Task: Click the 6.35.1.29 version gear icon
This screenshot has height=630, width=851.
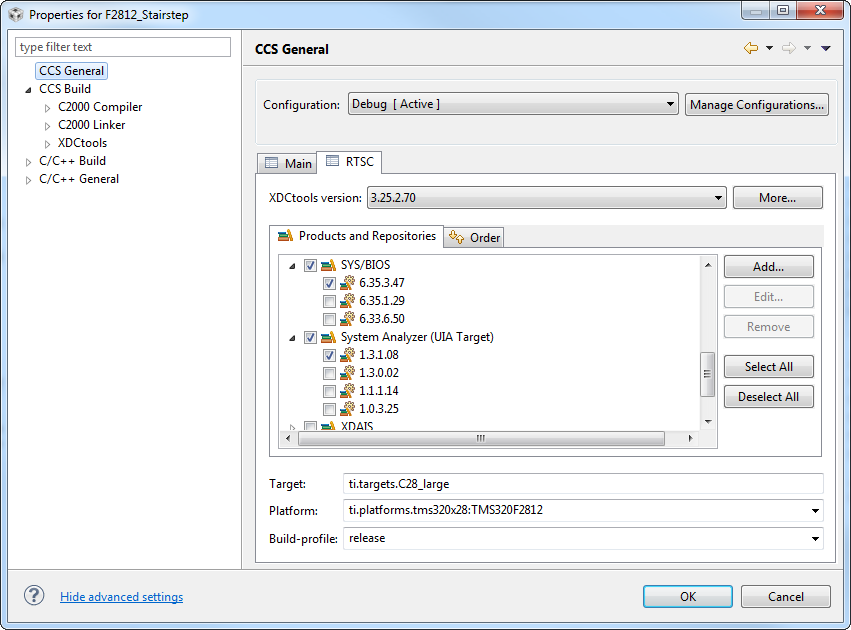Action: [x=347, y=300]
